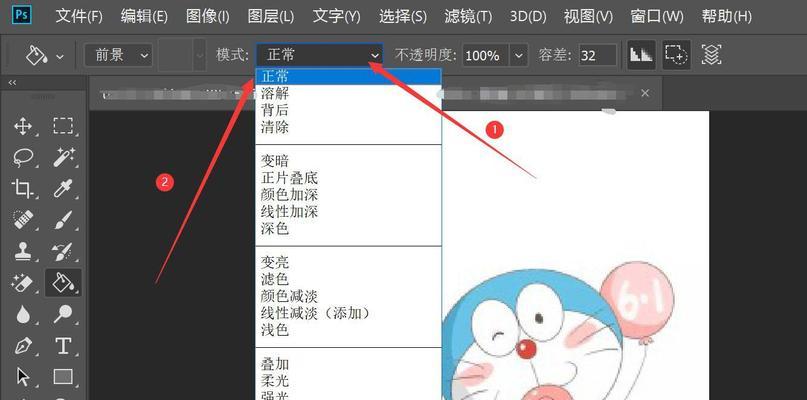Viewport: 807px width, 400px height.
Task: Open the 编辑(E) menu
Action: click(x=144, y=16)
